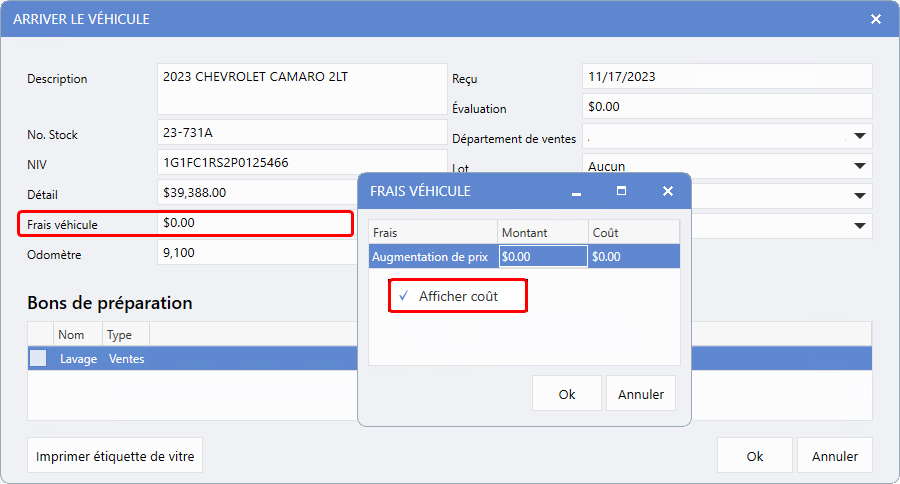Click the Reçu date field

tap(726, 76)
